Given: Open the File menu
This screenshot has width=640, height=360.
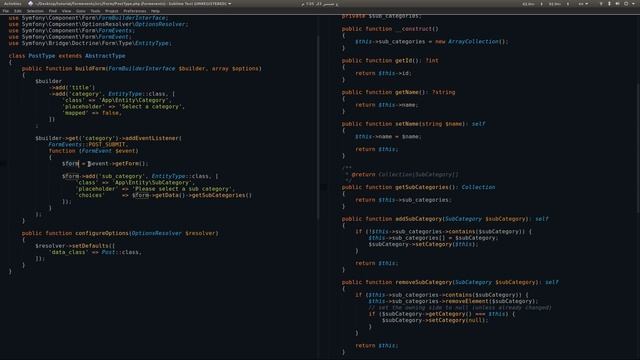Looking at the screenshot, I should pos(6,11).
